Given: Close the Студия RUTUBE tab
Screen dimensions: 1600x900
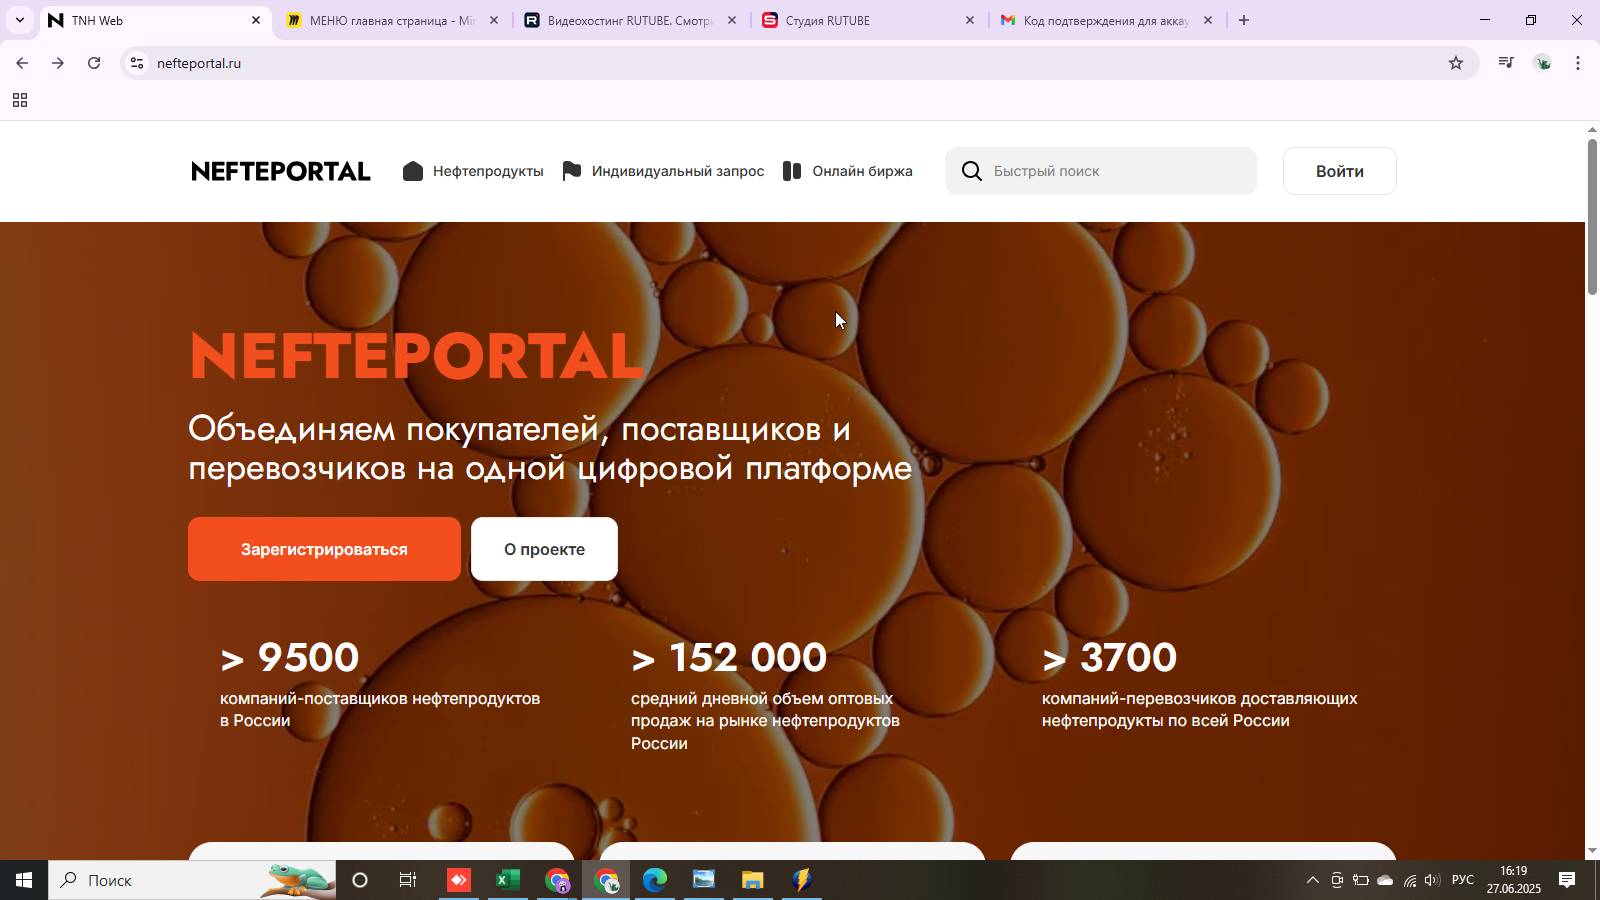Looking at the screenshot, I should [969, 20].
